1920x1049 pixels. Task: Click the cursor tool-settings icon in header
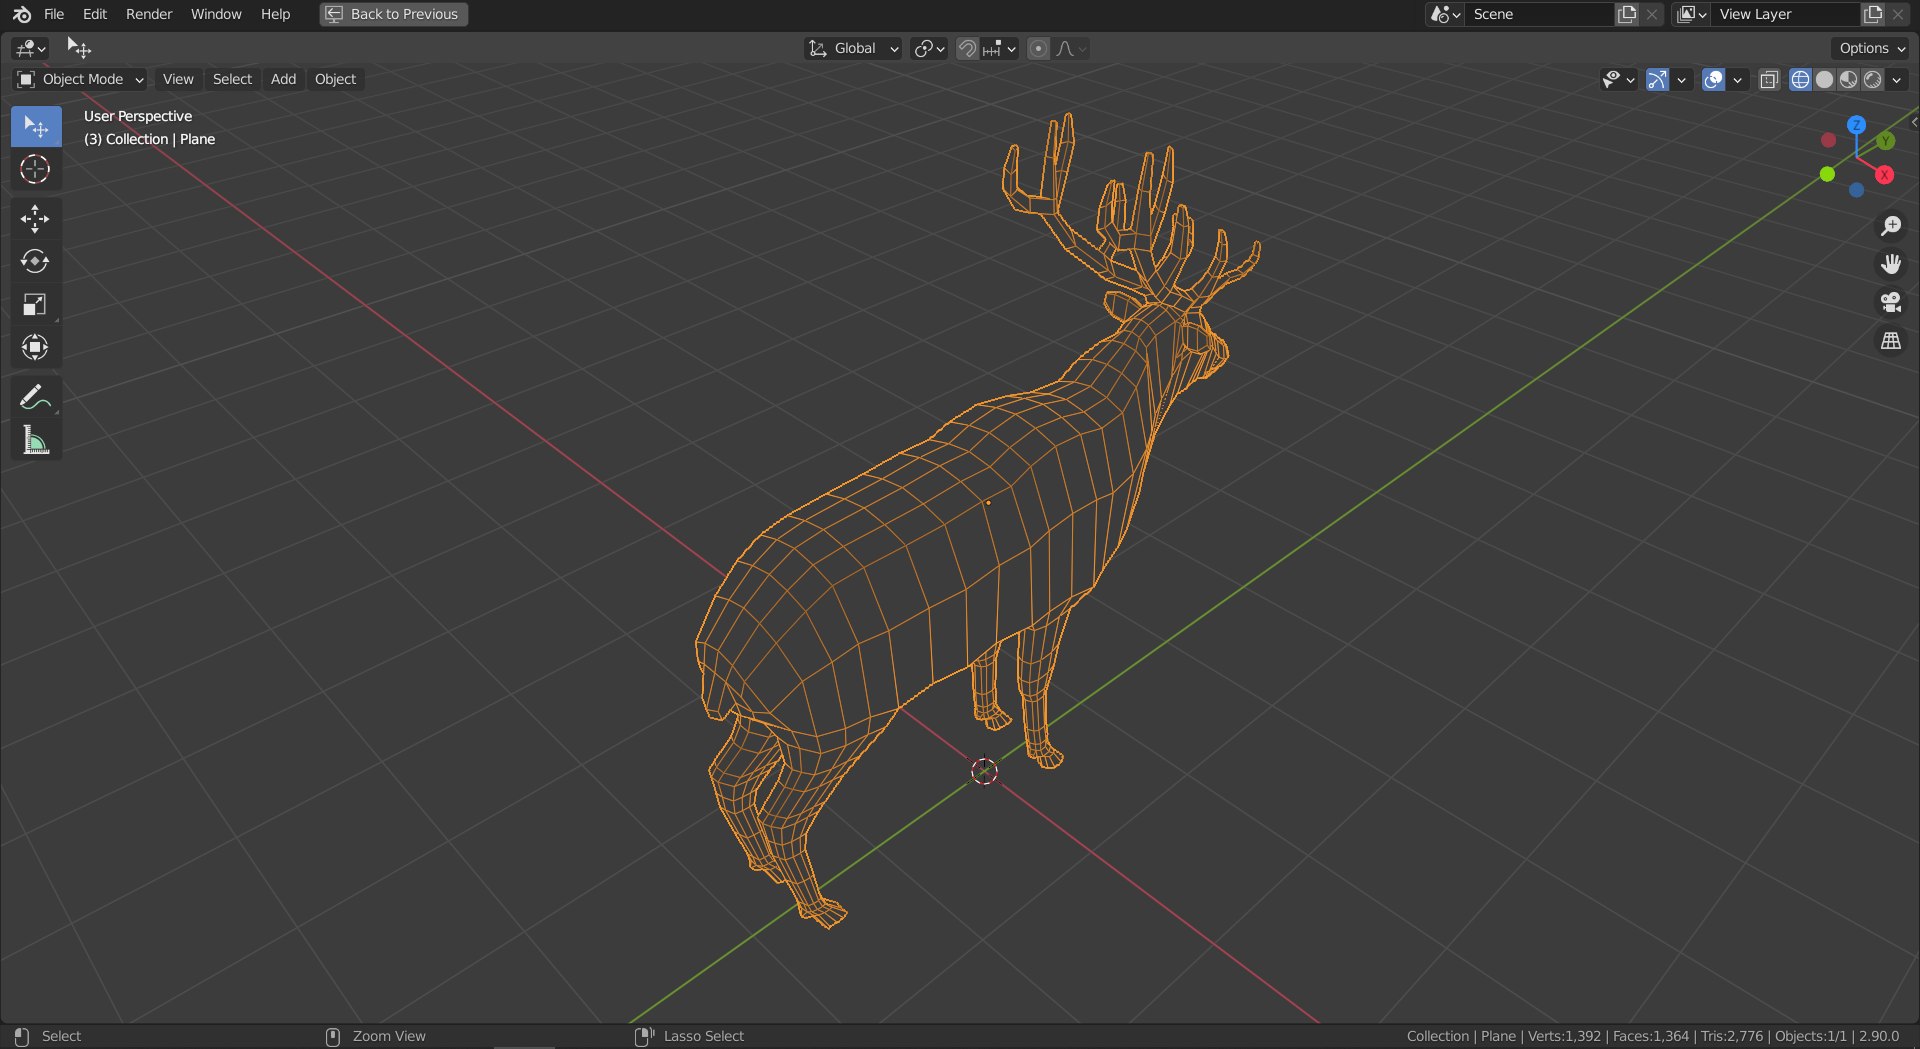pos(79,48)
